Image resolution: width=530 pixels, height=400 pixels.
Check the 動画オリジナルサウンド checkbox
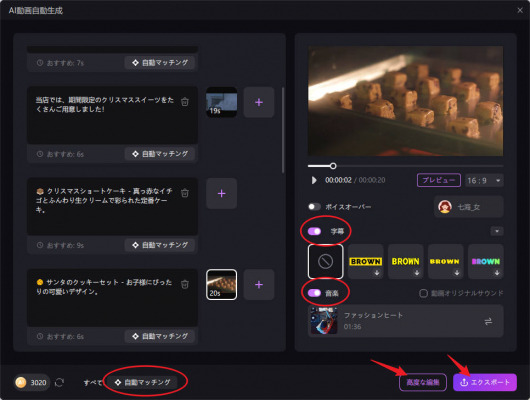pos(423,293)
